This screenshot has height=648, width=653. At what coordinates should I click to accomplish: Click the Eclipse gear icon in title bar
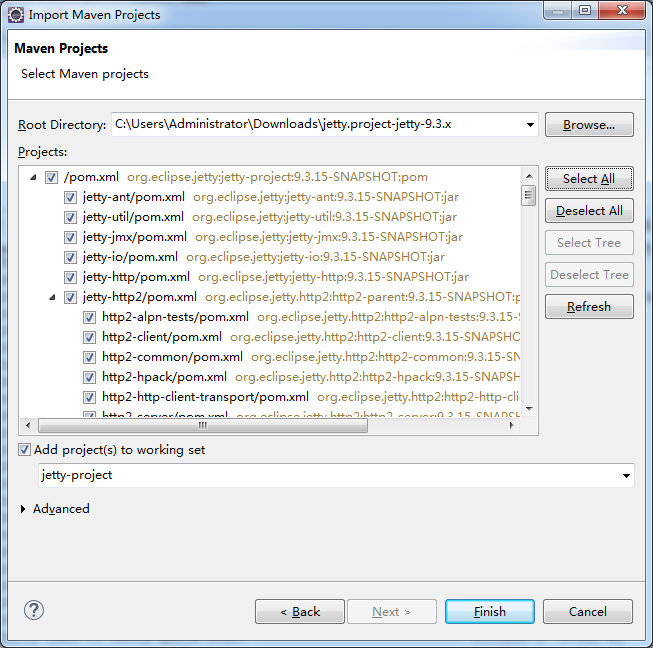(16, 15)
